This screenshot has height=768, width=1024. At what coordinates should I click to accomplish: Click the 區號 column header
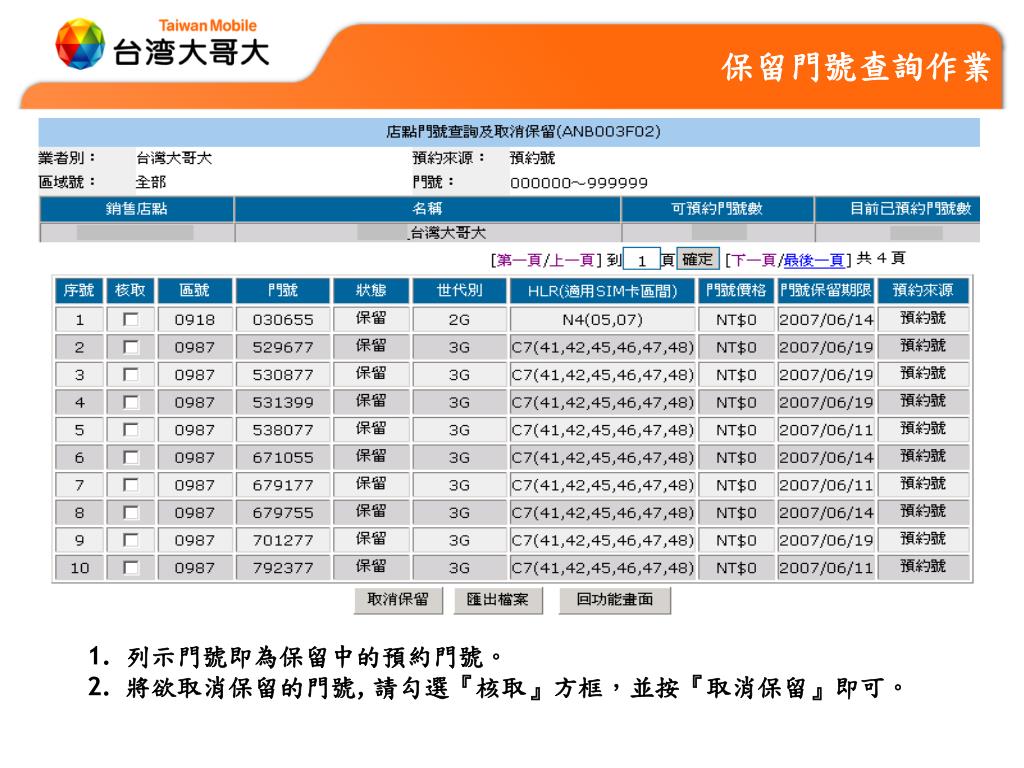tap(195, 291)
